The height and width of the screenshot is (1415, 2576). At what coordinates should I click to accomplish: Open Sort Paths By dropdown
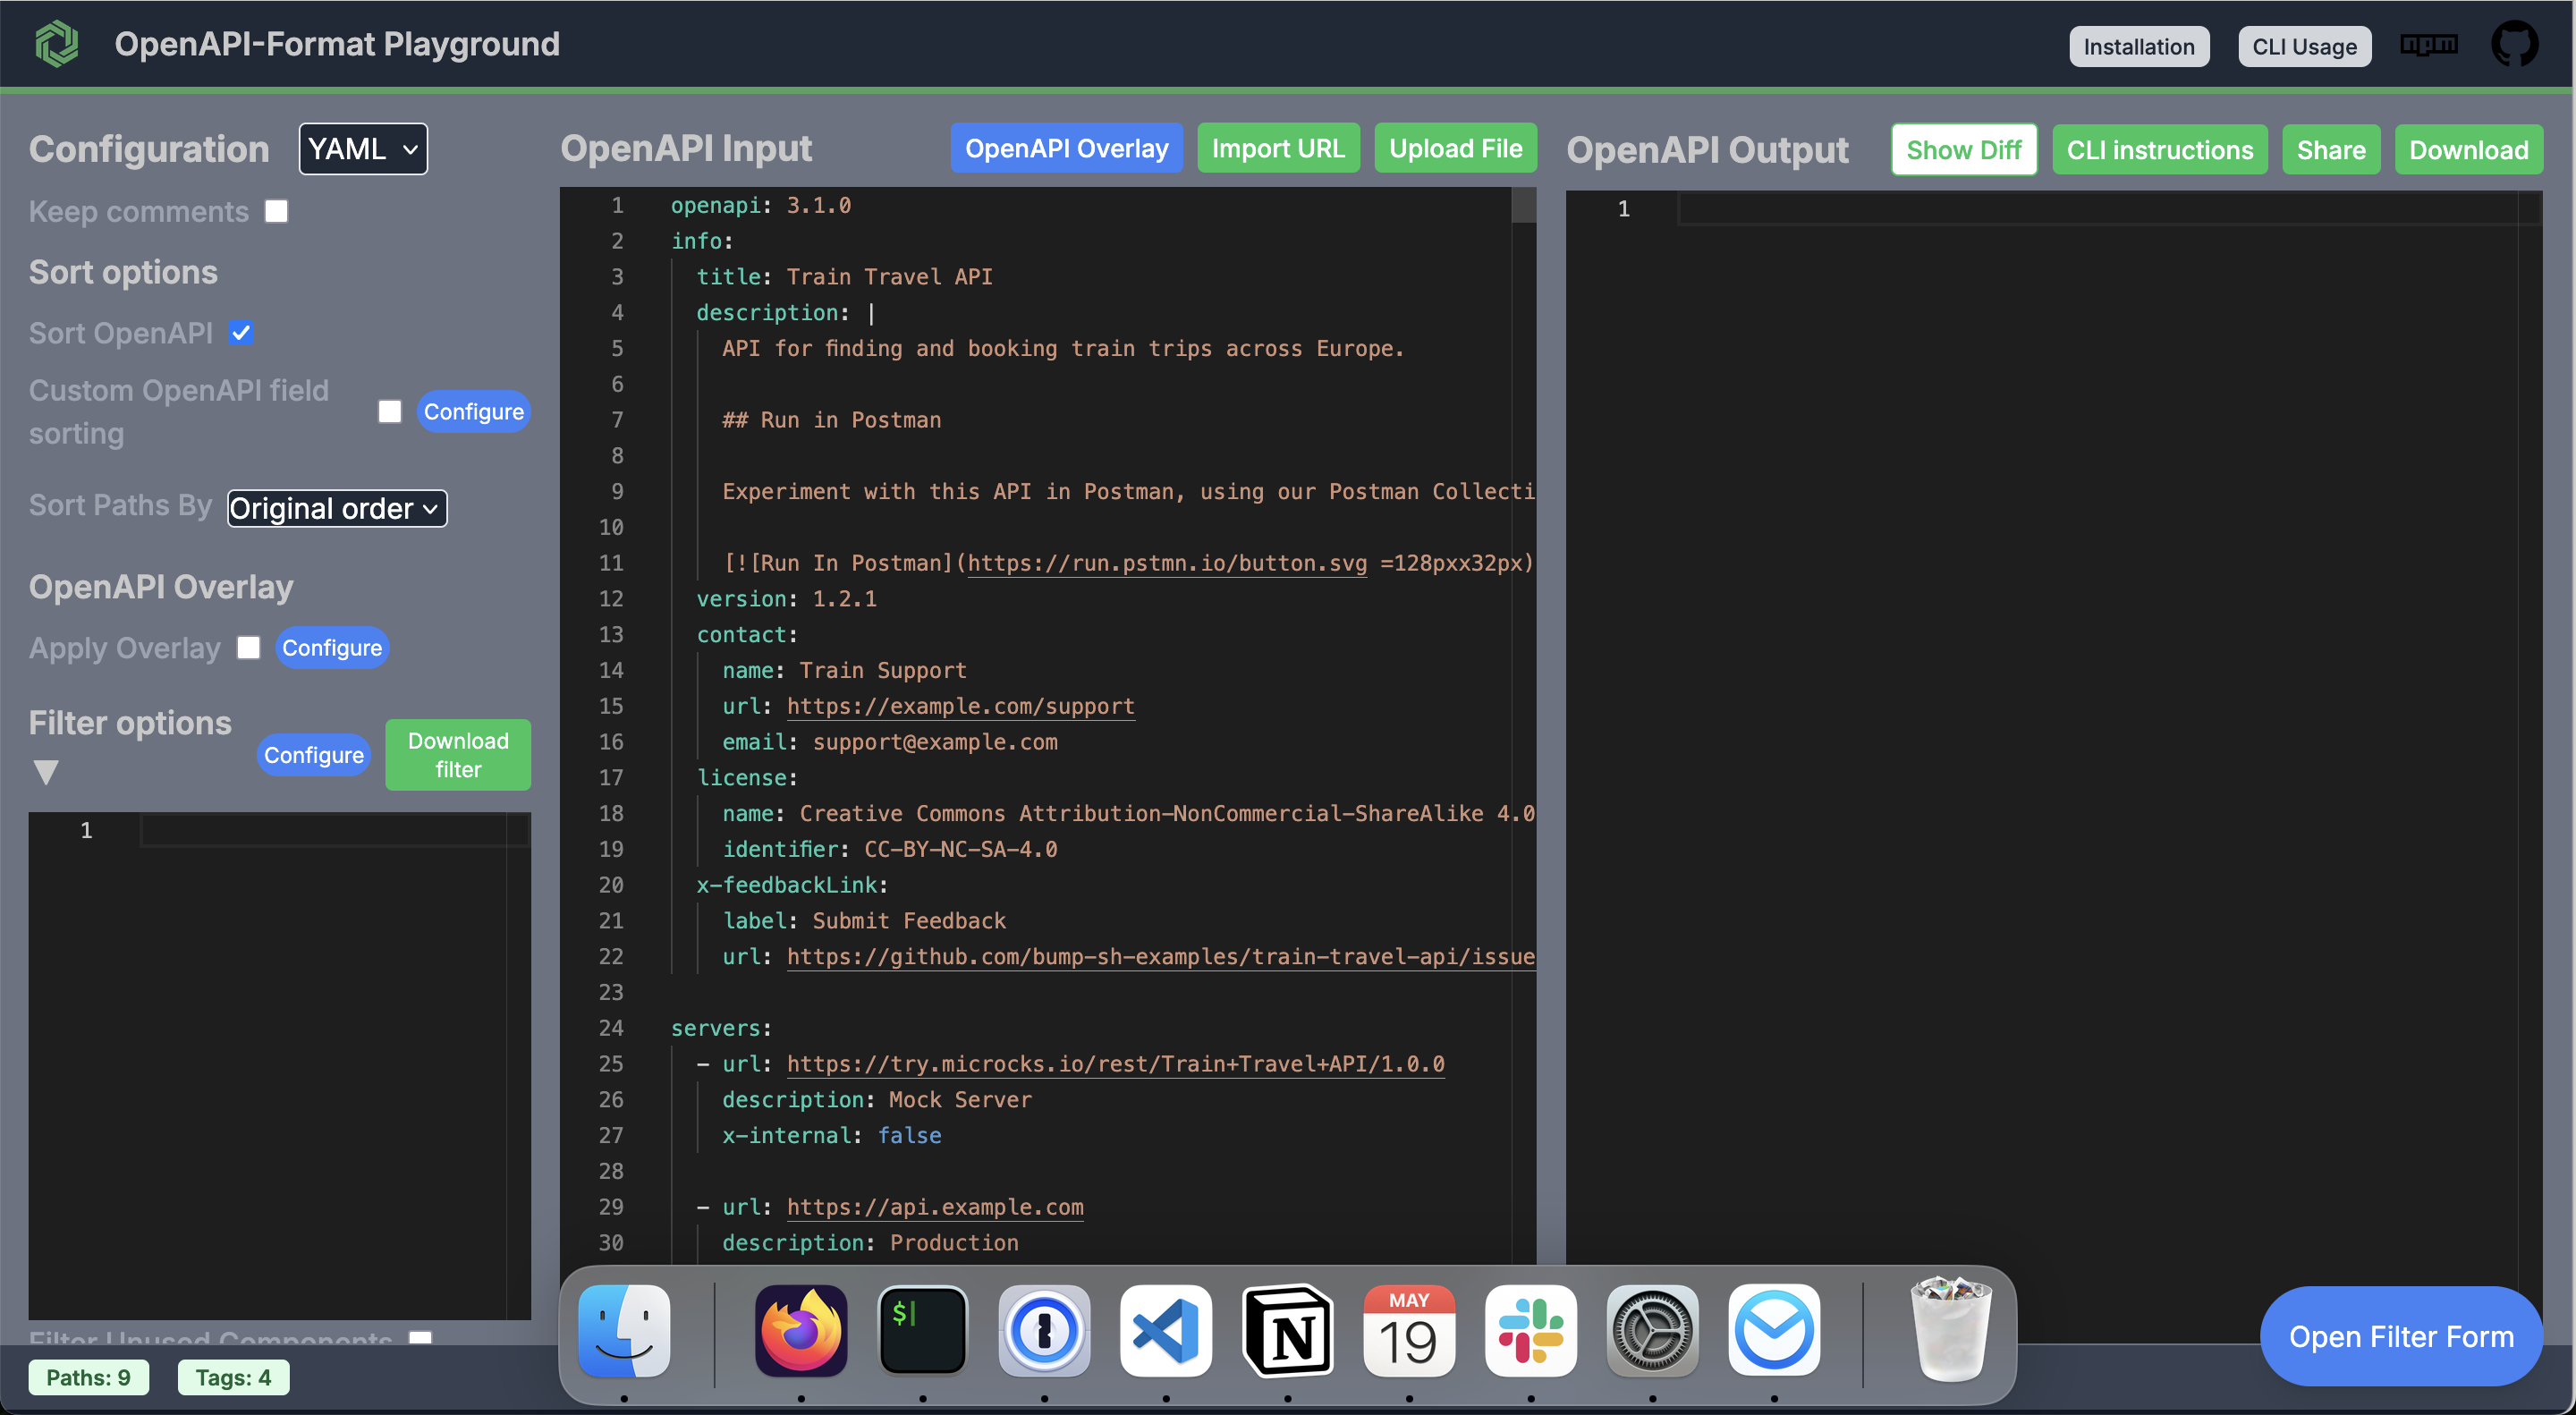click(x=337, y=508)
